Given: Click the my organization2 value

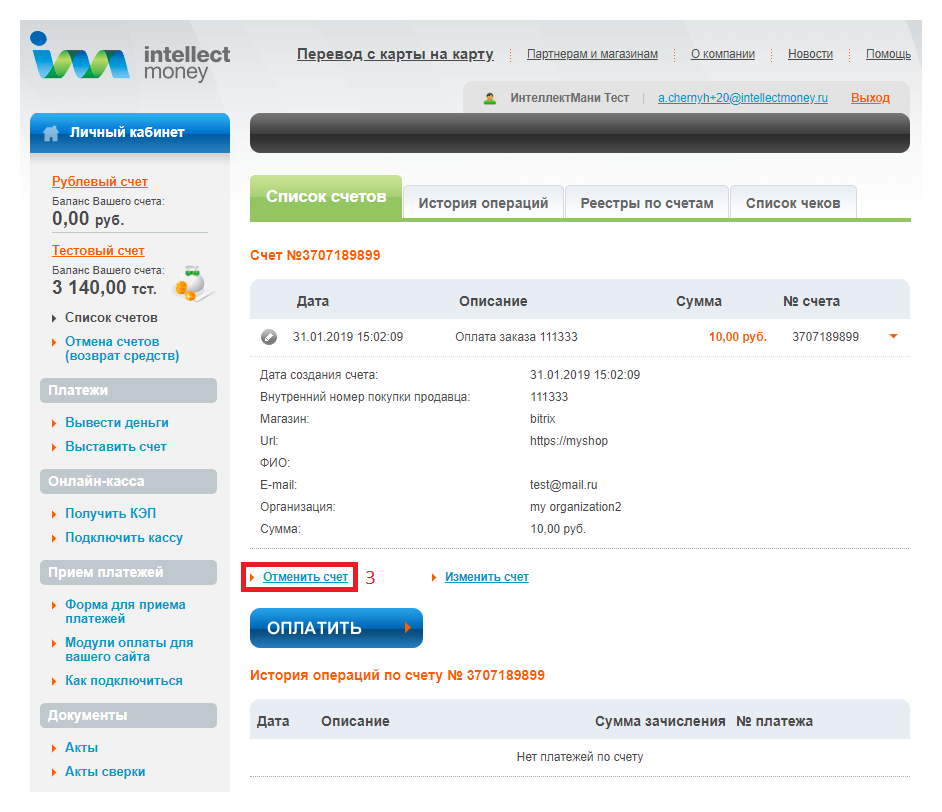Looking at the screenshot, I should (576, 507).
